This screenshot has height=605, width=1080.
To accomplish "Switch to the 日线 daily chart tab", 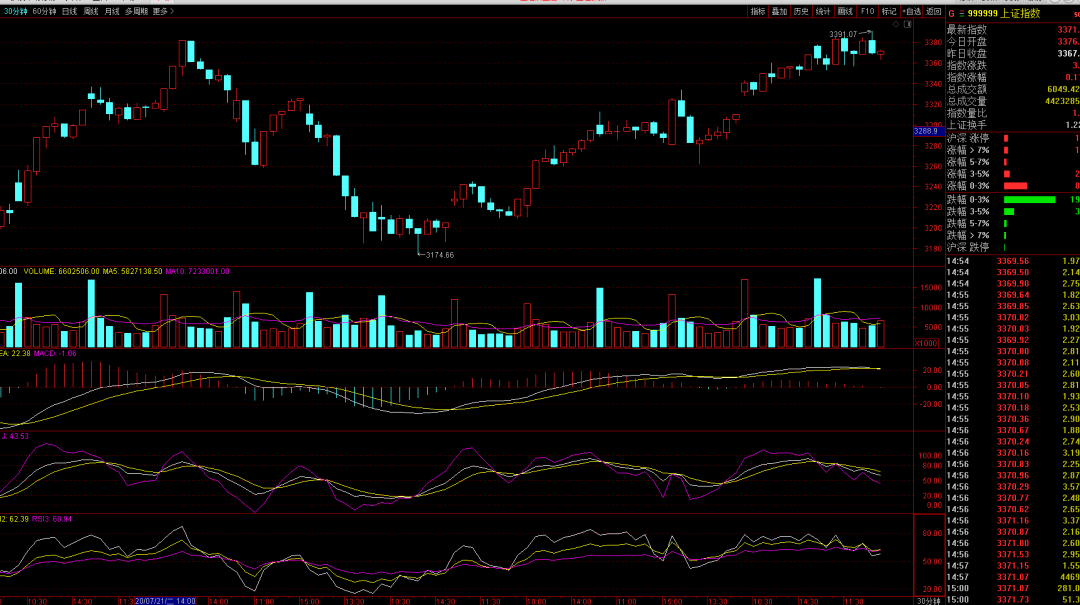I will click(69, 12).
